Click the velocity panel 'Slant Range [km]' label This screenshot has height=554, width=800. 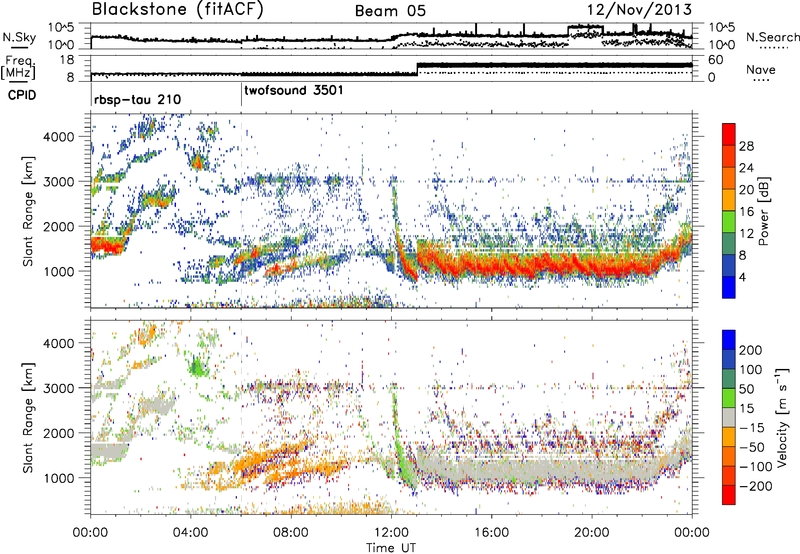coord(28,417)
